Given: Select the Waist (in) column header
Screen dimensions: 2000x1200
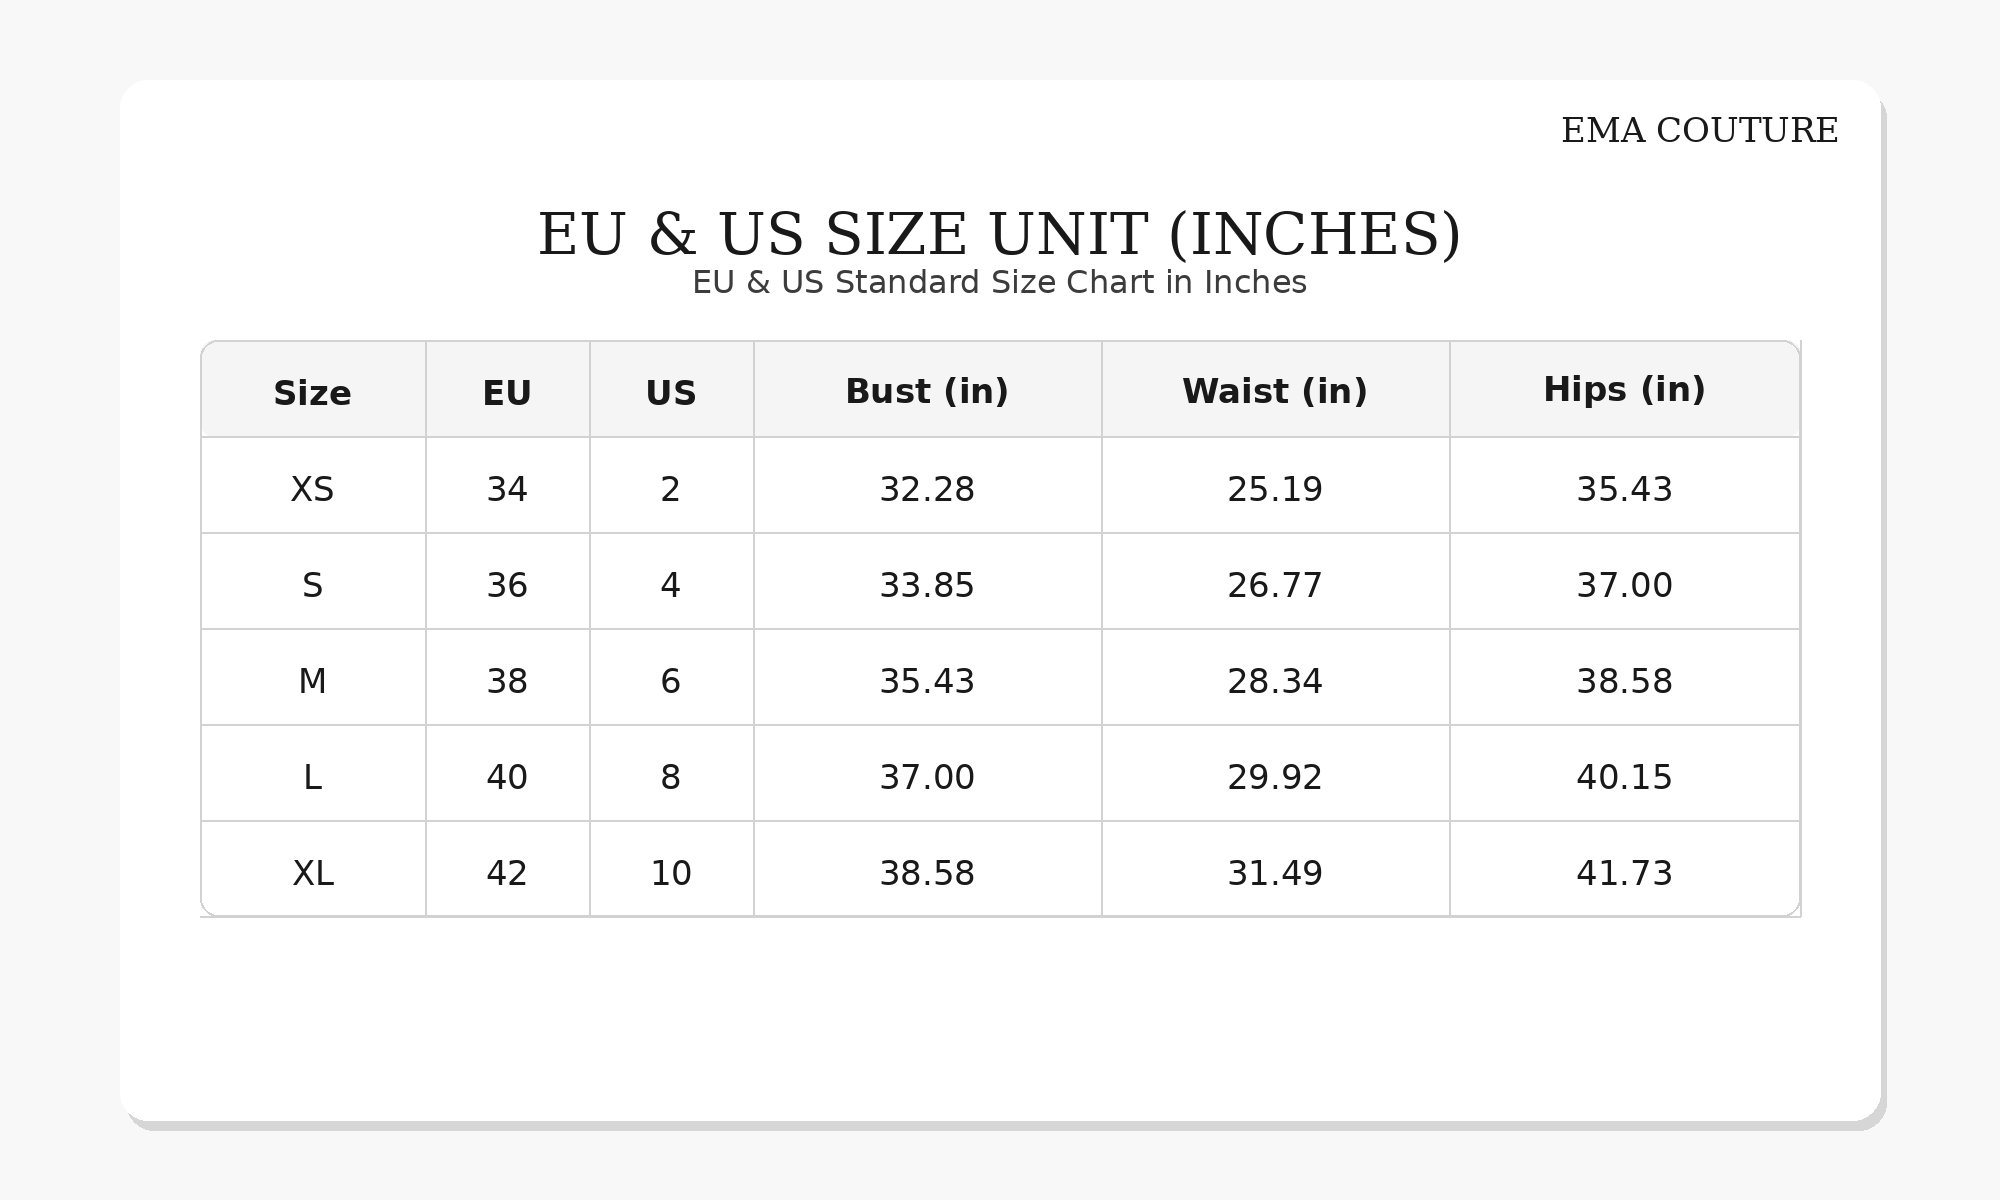Looking at the screenshot, I should coord(1275,391).
